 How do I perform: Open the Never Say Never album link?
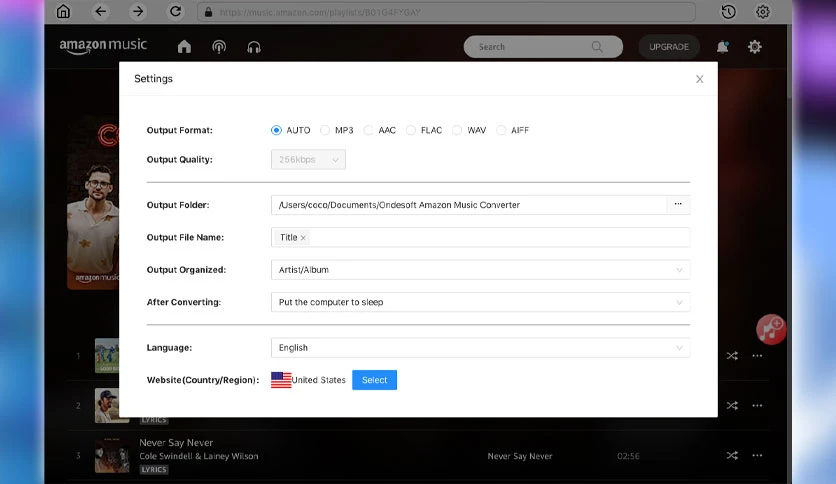click(x=520, y=456)
